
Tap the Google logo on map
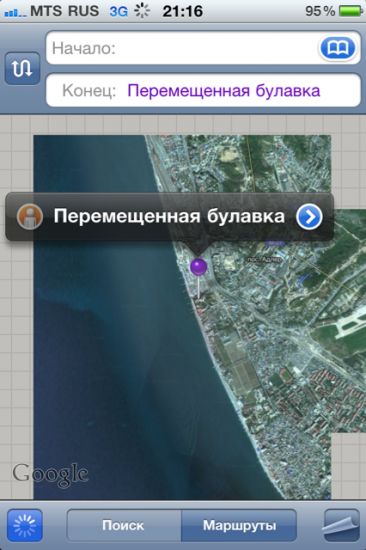[x=50, y=474]
